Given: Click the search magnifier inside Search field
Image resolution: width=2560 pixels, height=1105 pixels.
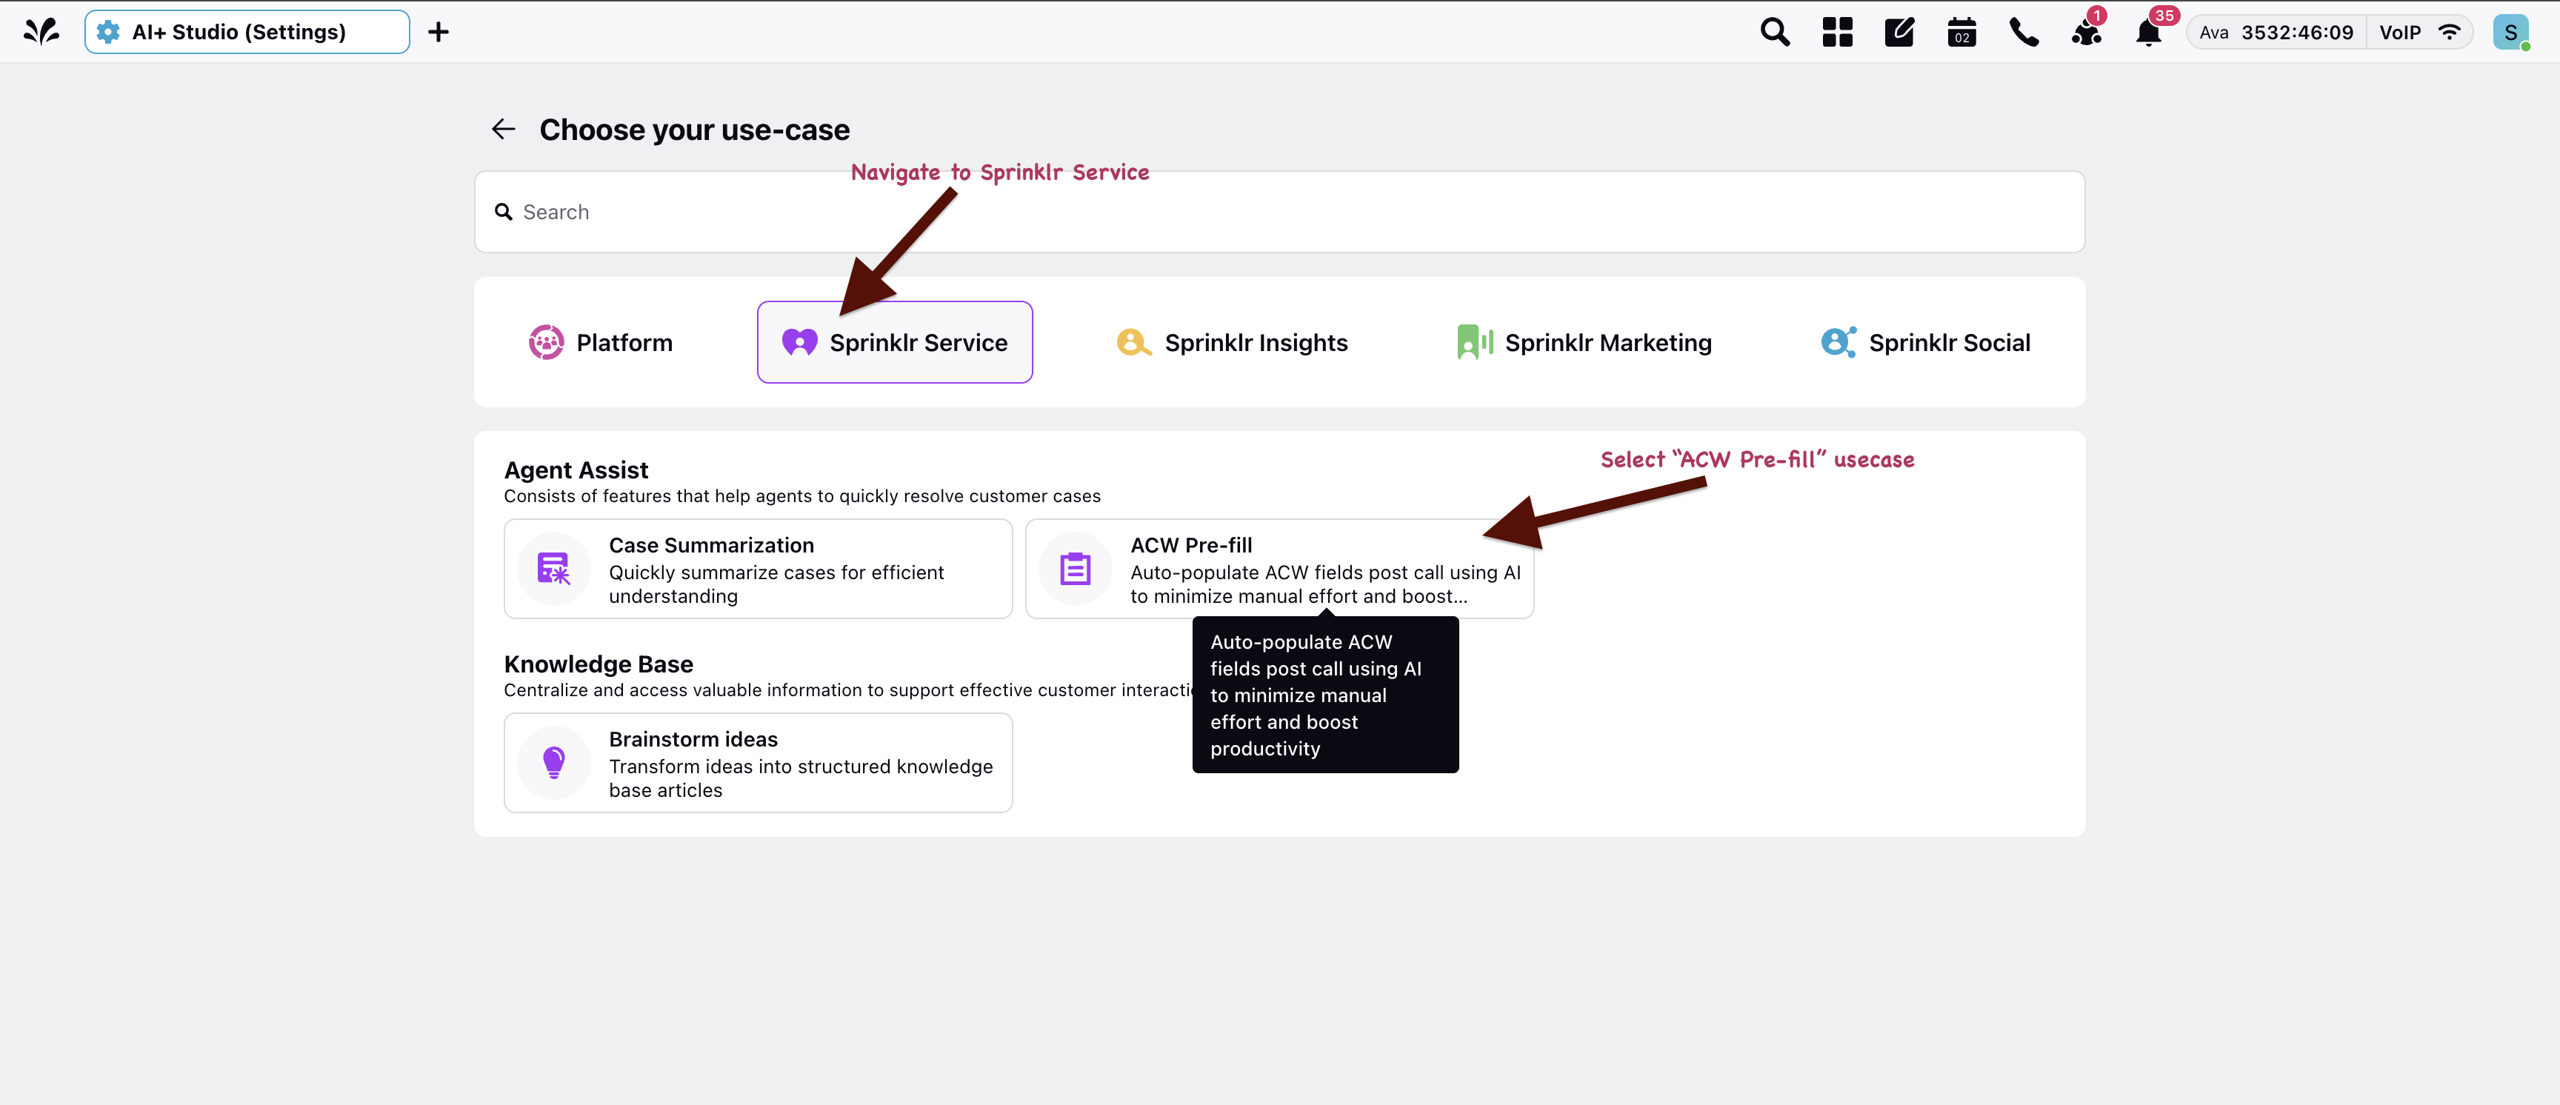Looking at the screenshot, I should tap(504, 212).
